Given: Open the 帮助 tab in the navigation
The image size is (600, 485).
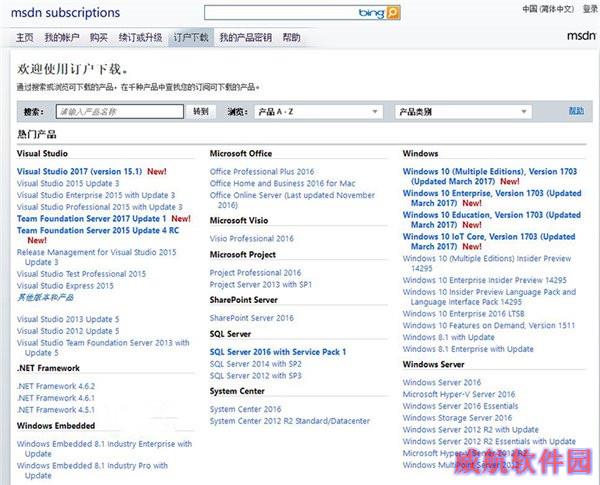Looking at the screenshot, I should tap(291, 38).
